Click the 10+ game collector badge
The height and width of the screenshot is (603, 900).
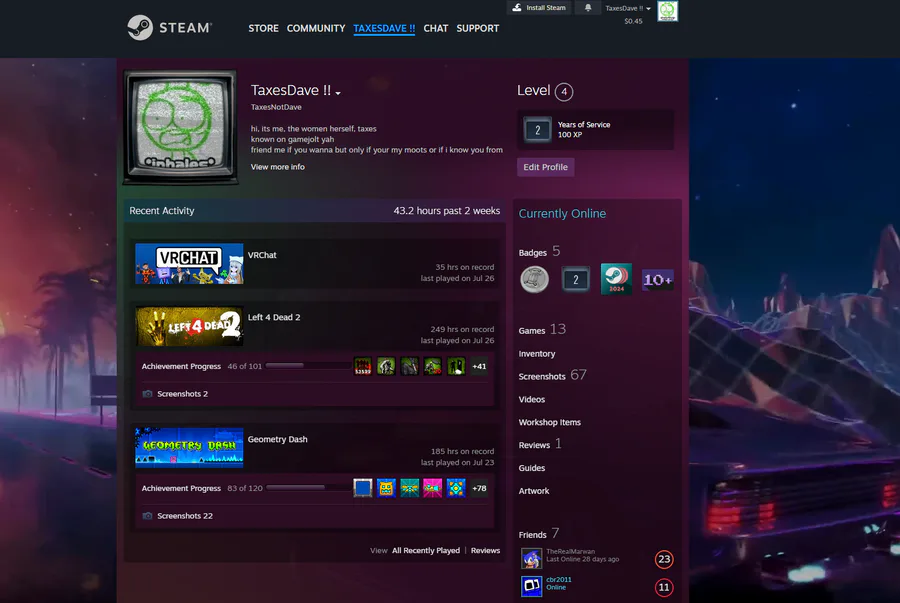(x=657, y=279)
